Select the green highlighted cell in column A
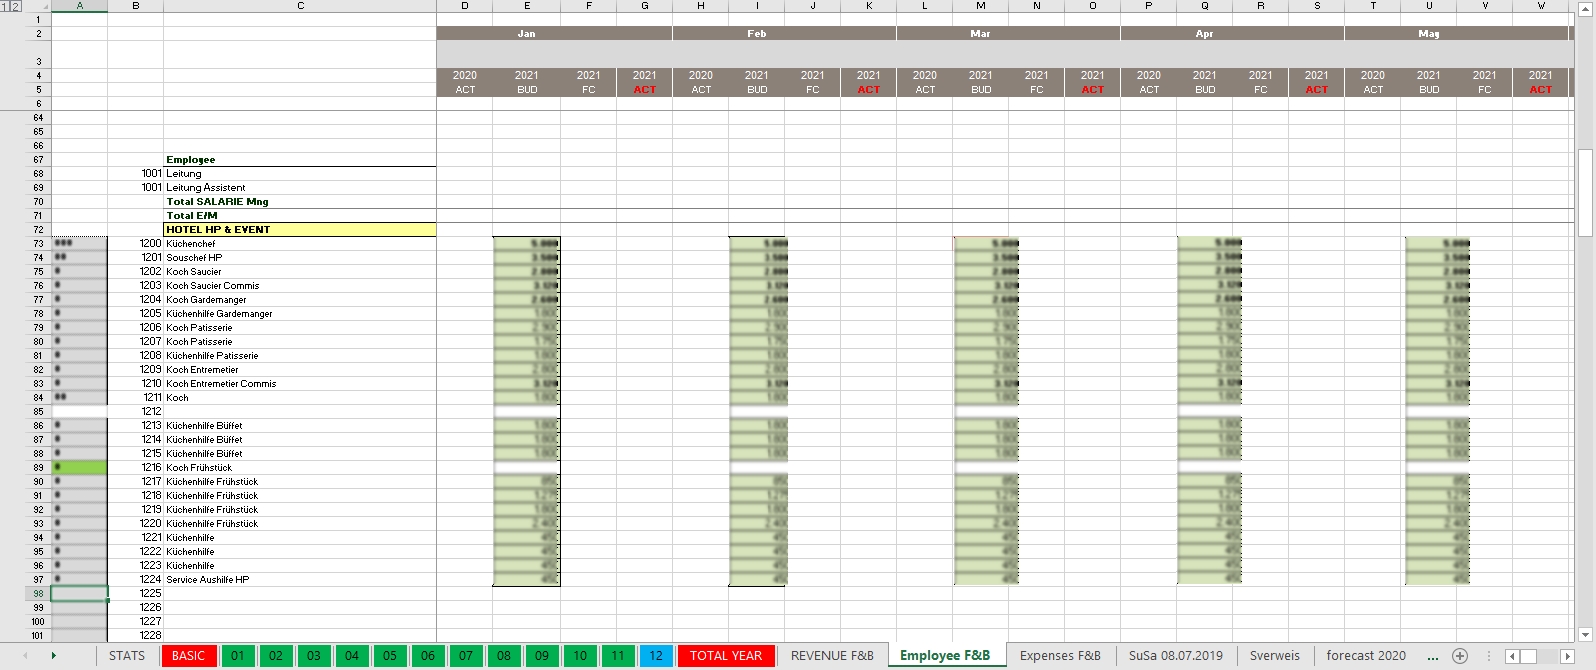 79,467
